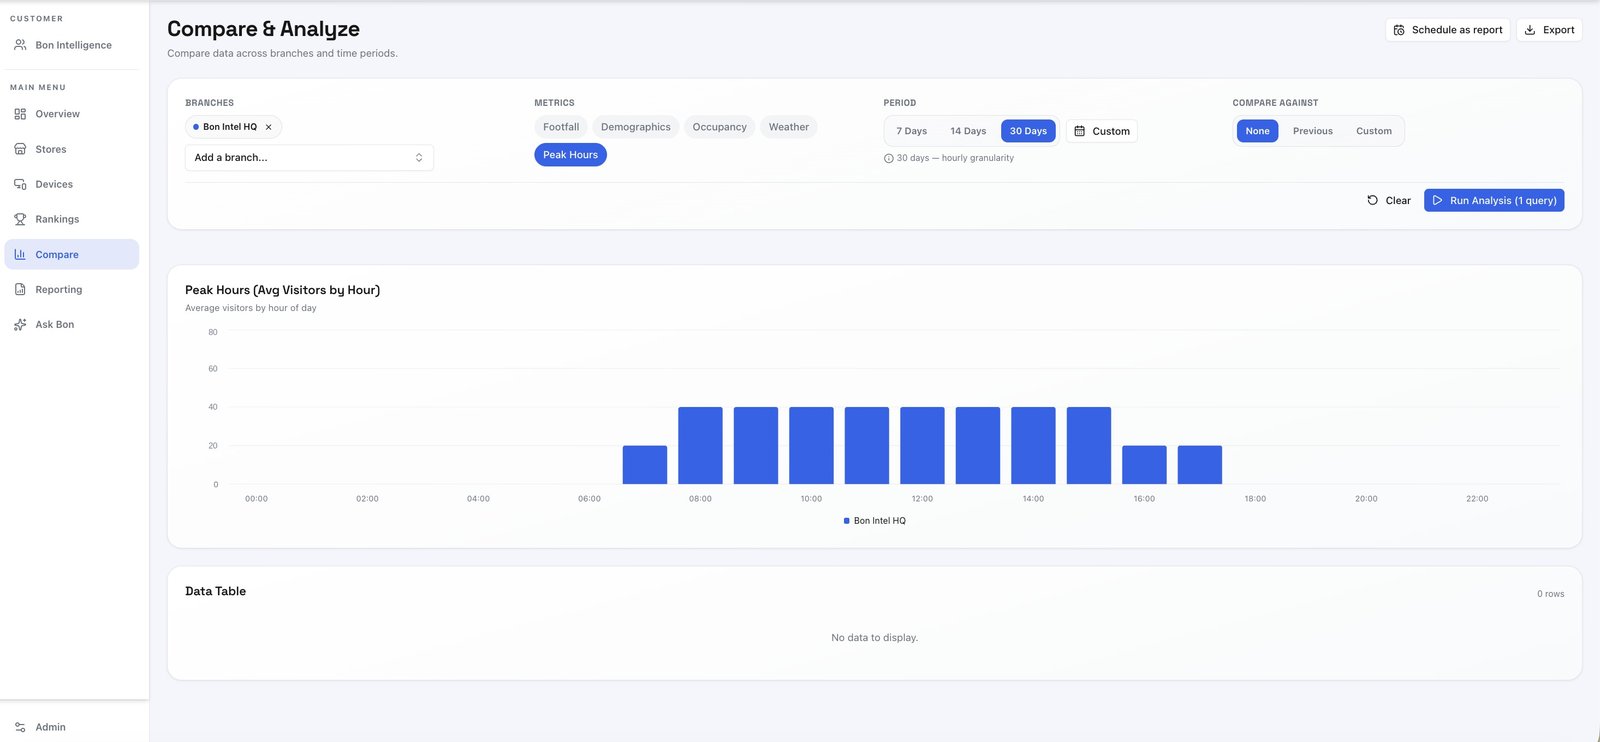
Task: Set compare against to None
Action: (x=1257, y=131)
